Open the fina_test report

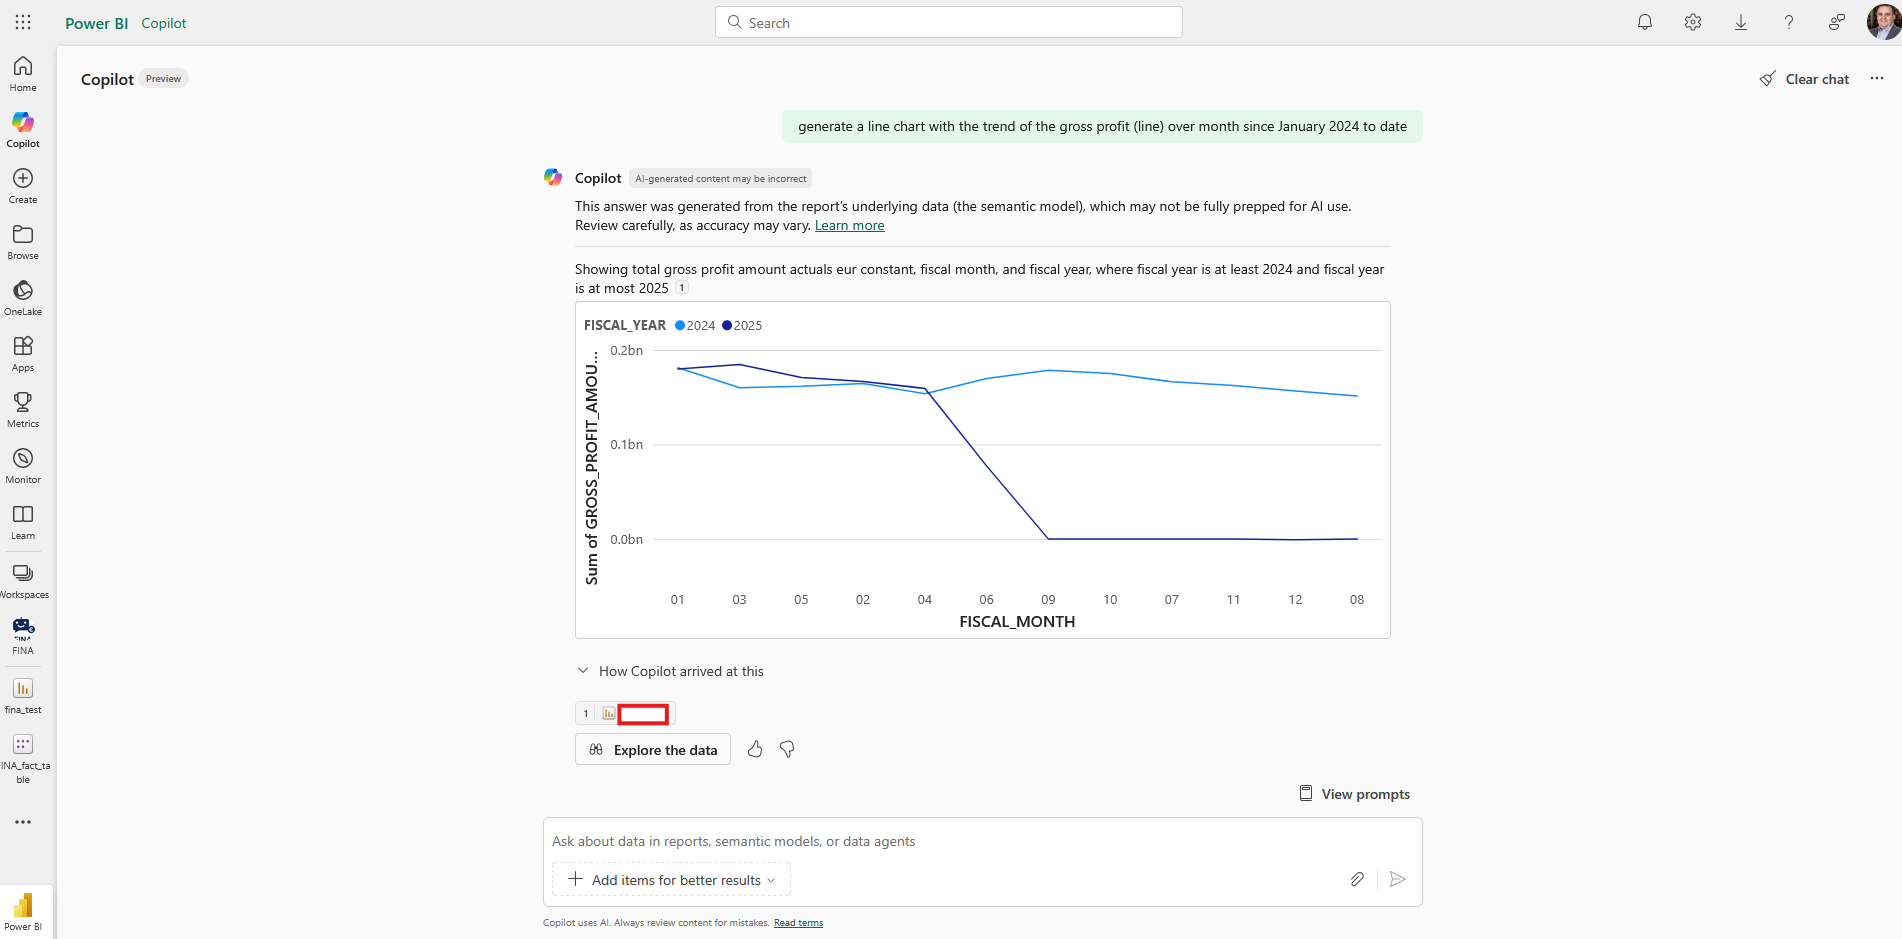pos(23,696)
